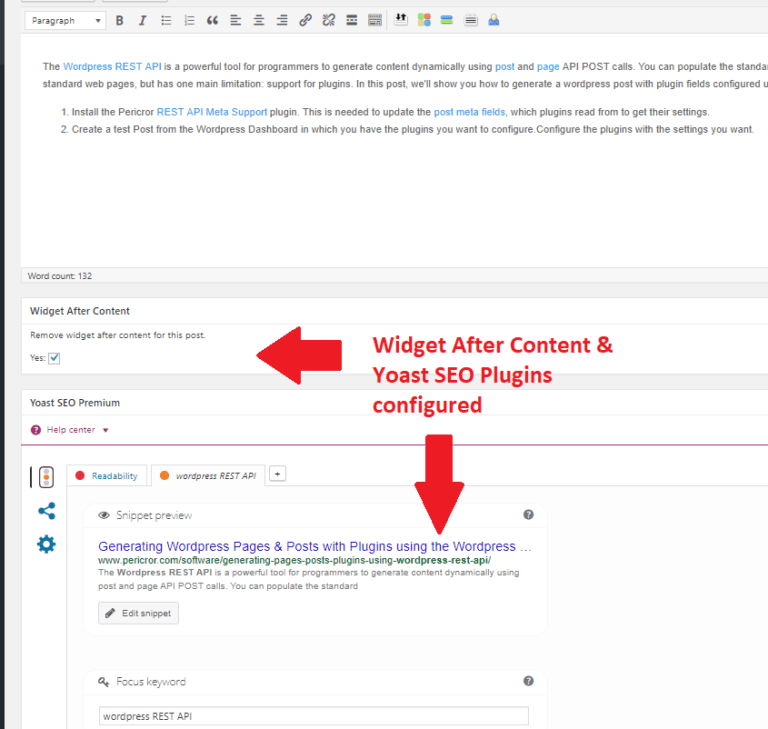Click list item 1 about installing plugin
The height and width of the screenshot is (729, 768).
[x=390, y=112]
